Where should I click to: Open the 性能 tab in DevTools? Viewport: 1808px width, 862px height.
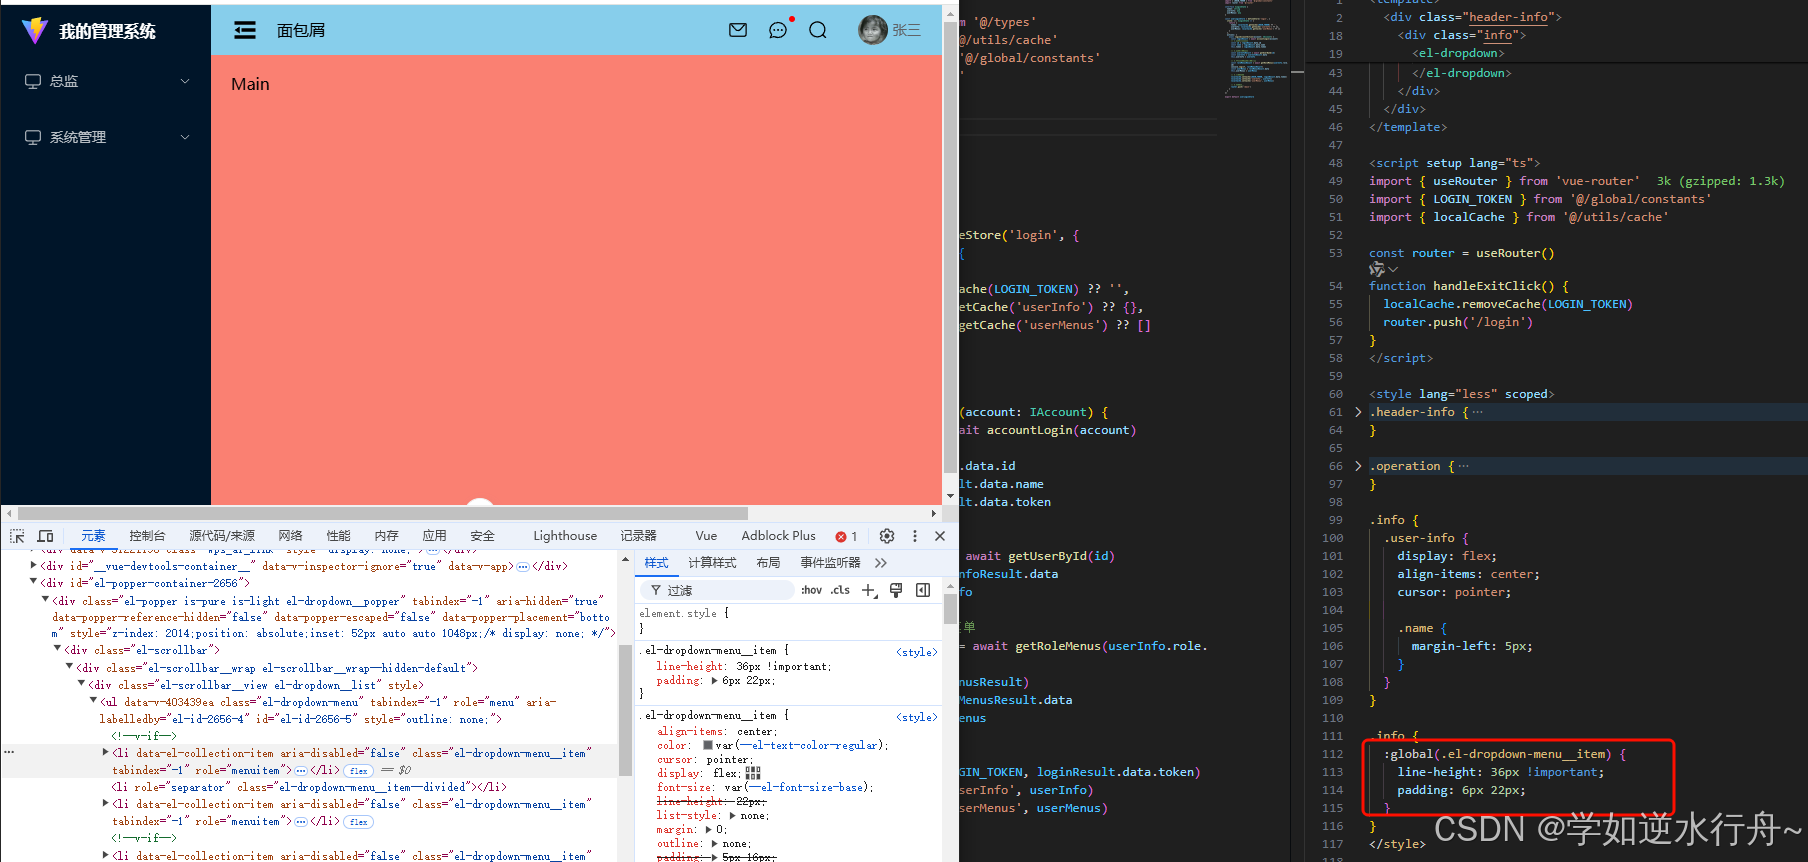point(338,536)
